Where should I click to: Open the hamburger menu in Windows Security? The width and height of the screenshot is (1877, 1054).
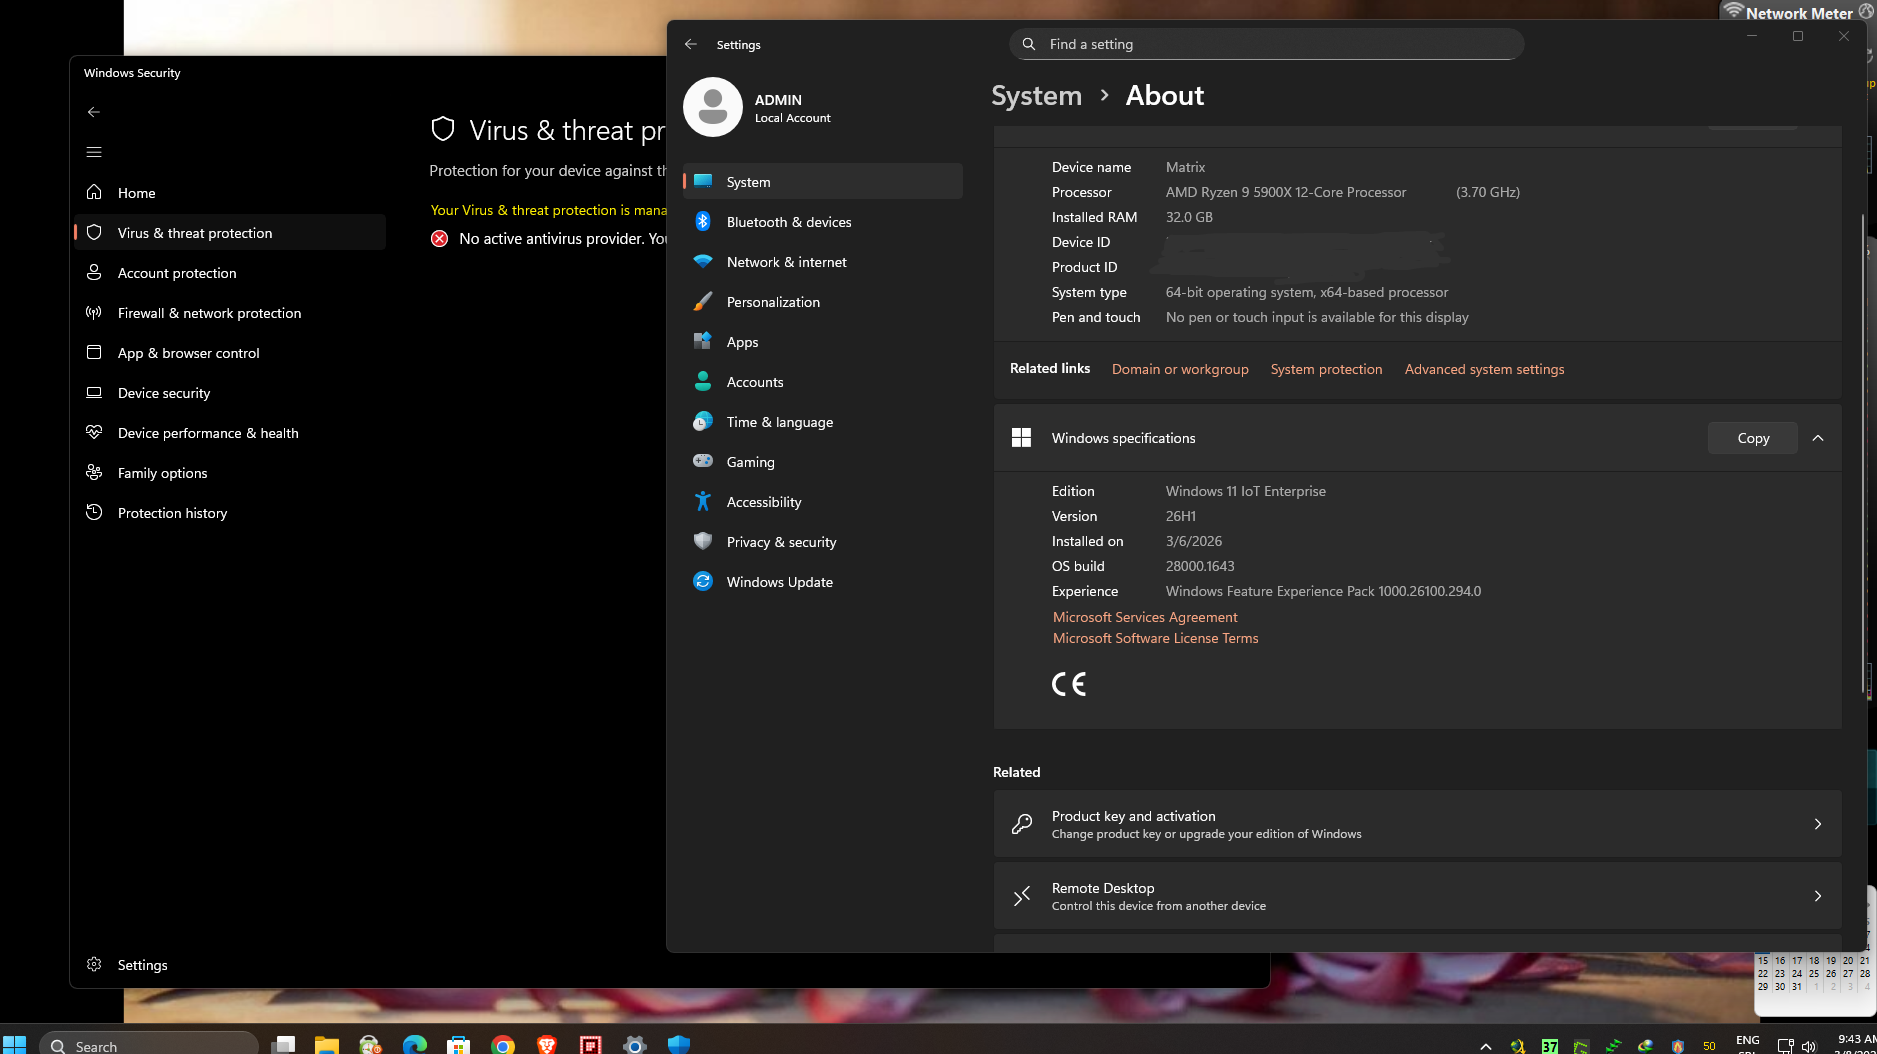pyautogui.click(x=94, y=152)
